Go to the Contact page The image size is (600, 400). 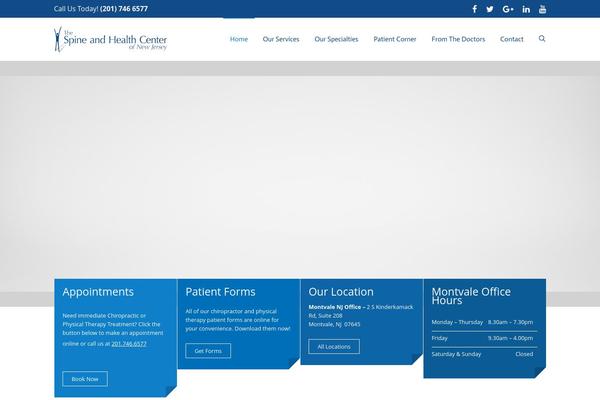pos(512,39)
